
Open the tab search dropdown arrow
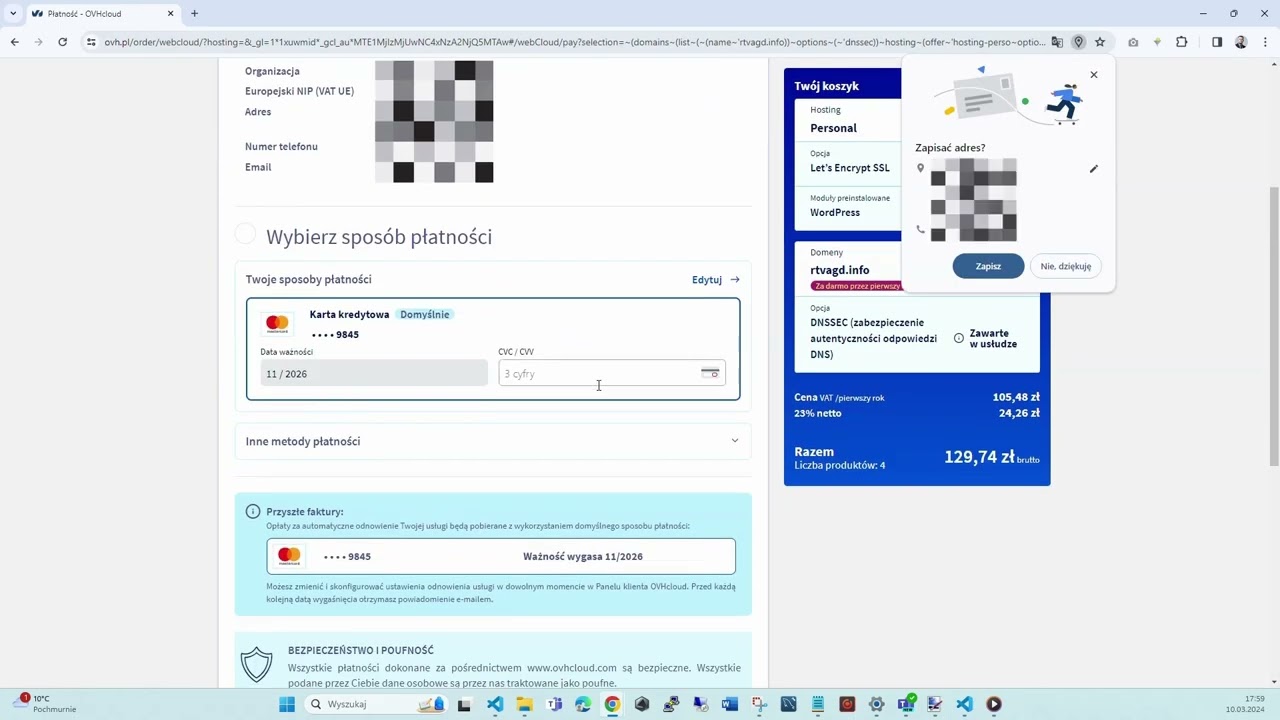pos(13,13)
